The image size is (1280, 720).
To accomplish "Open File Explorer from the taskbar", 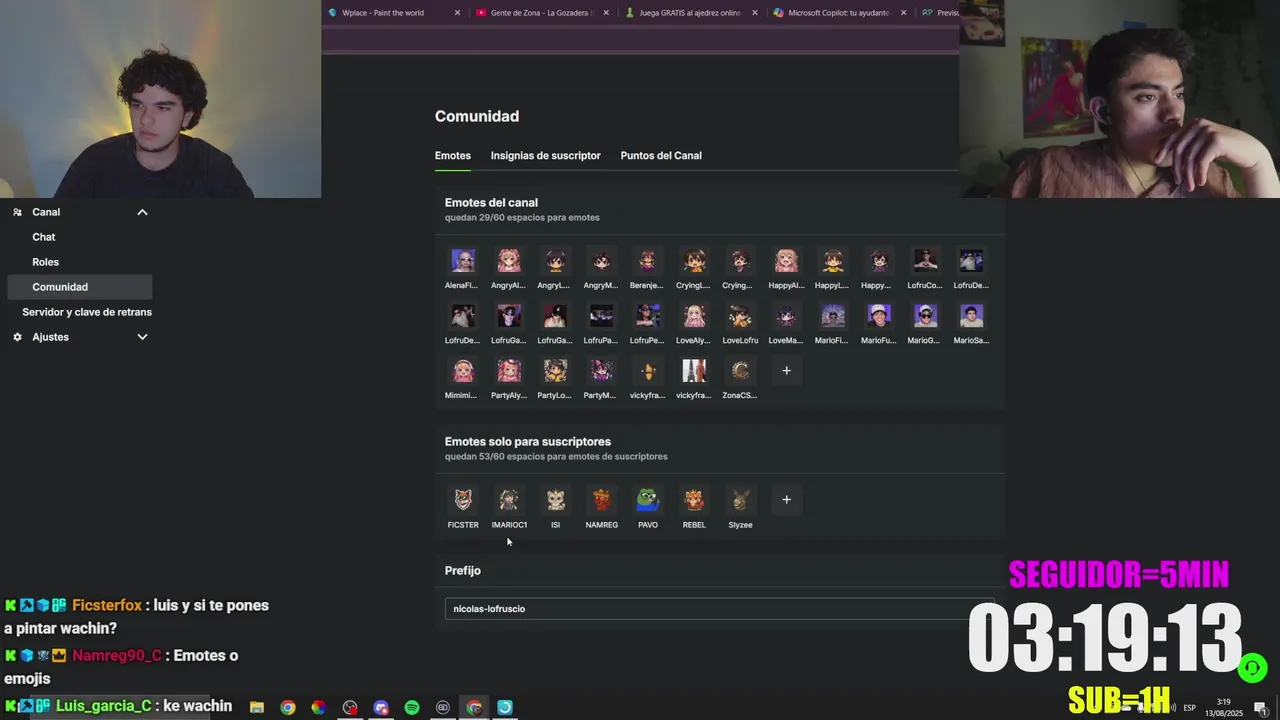I will 257,707.
